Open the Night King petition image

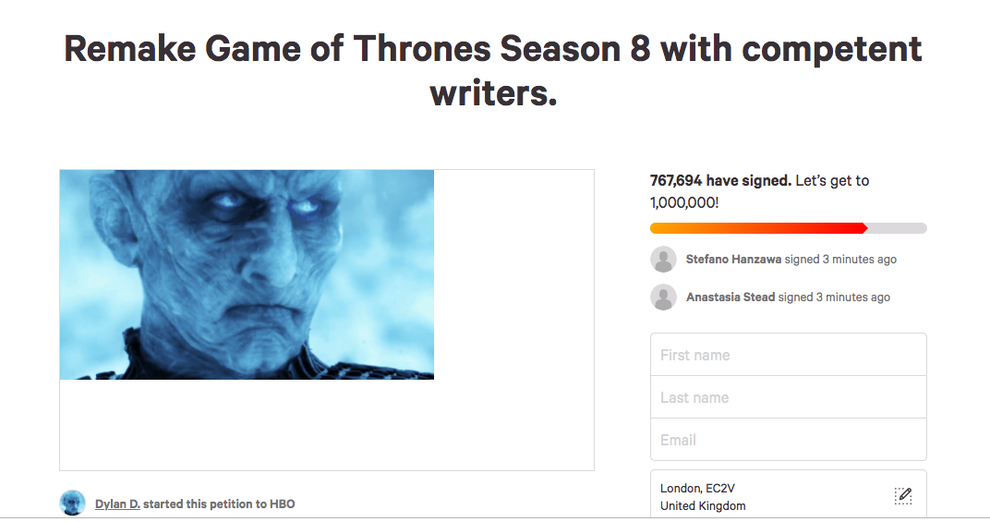pyautogui.click(x=247, y=275)
